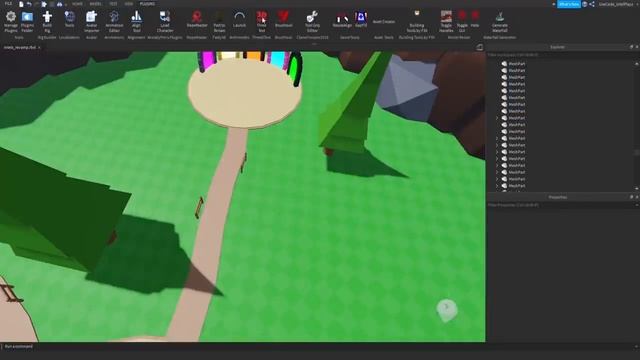The width and height of the screenshot is (640, 360).
Task: Undock the Explorer panel
Action: click(x=631, y=47)
